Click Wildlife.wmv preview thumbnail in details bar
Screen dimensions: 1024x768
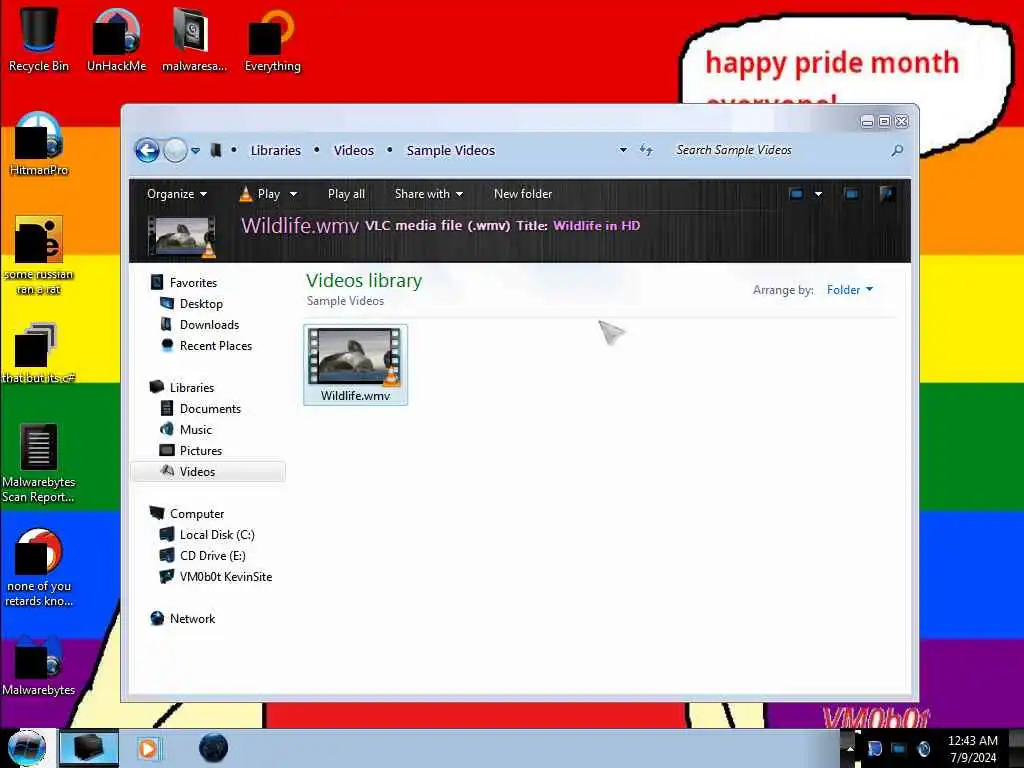(x=182, y=236)
